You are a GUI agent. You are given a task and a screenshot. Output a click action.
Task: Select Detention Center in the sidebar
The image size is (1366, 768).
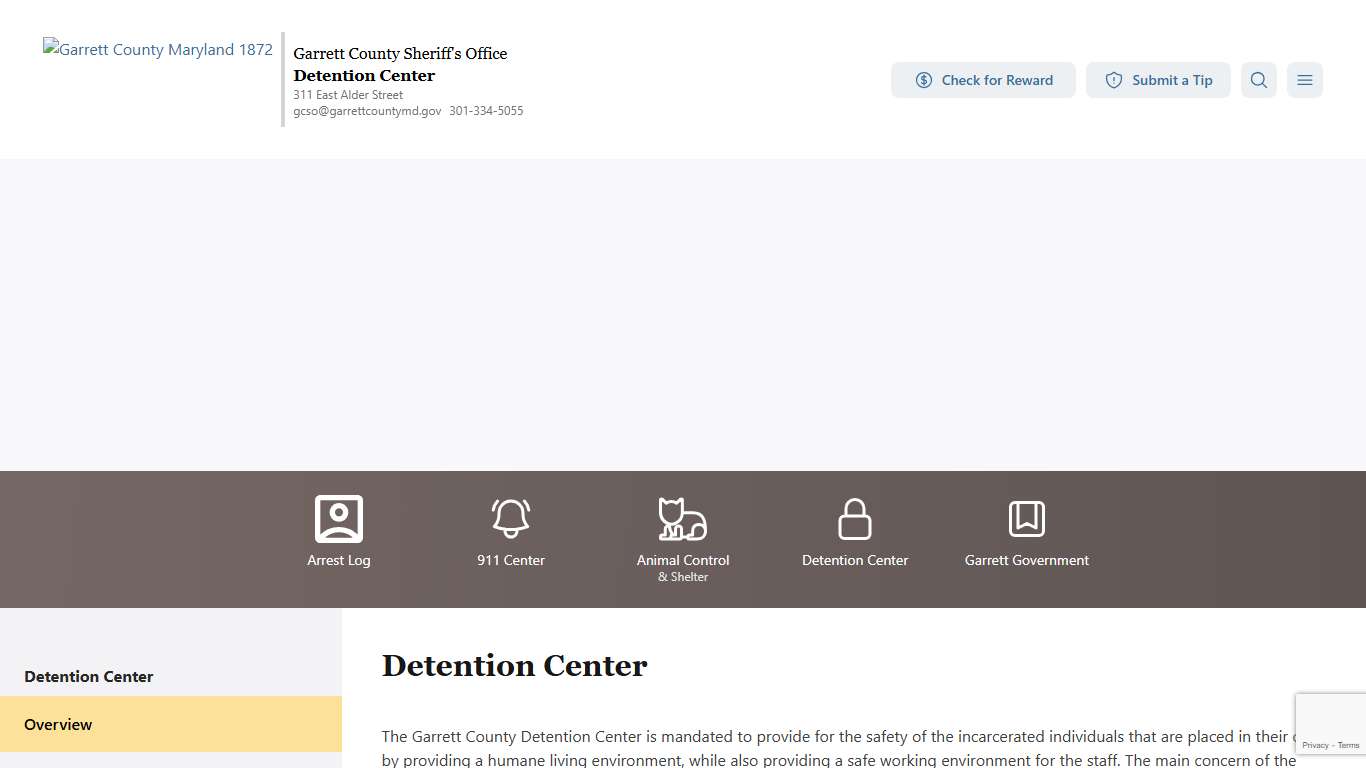pyautogui.click(x=88, y=676)
